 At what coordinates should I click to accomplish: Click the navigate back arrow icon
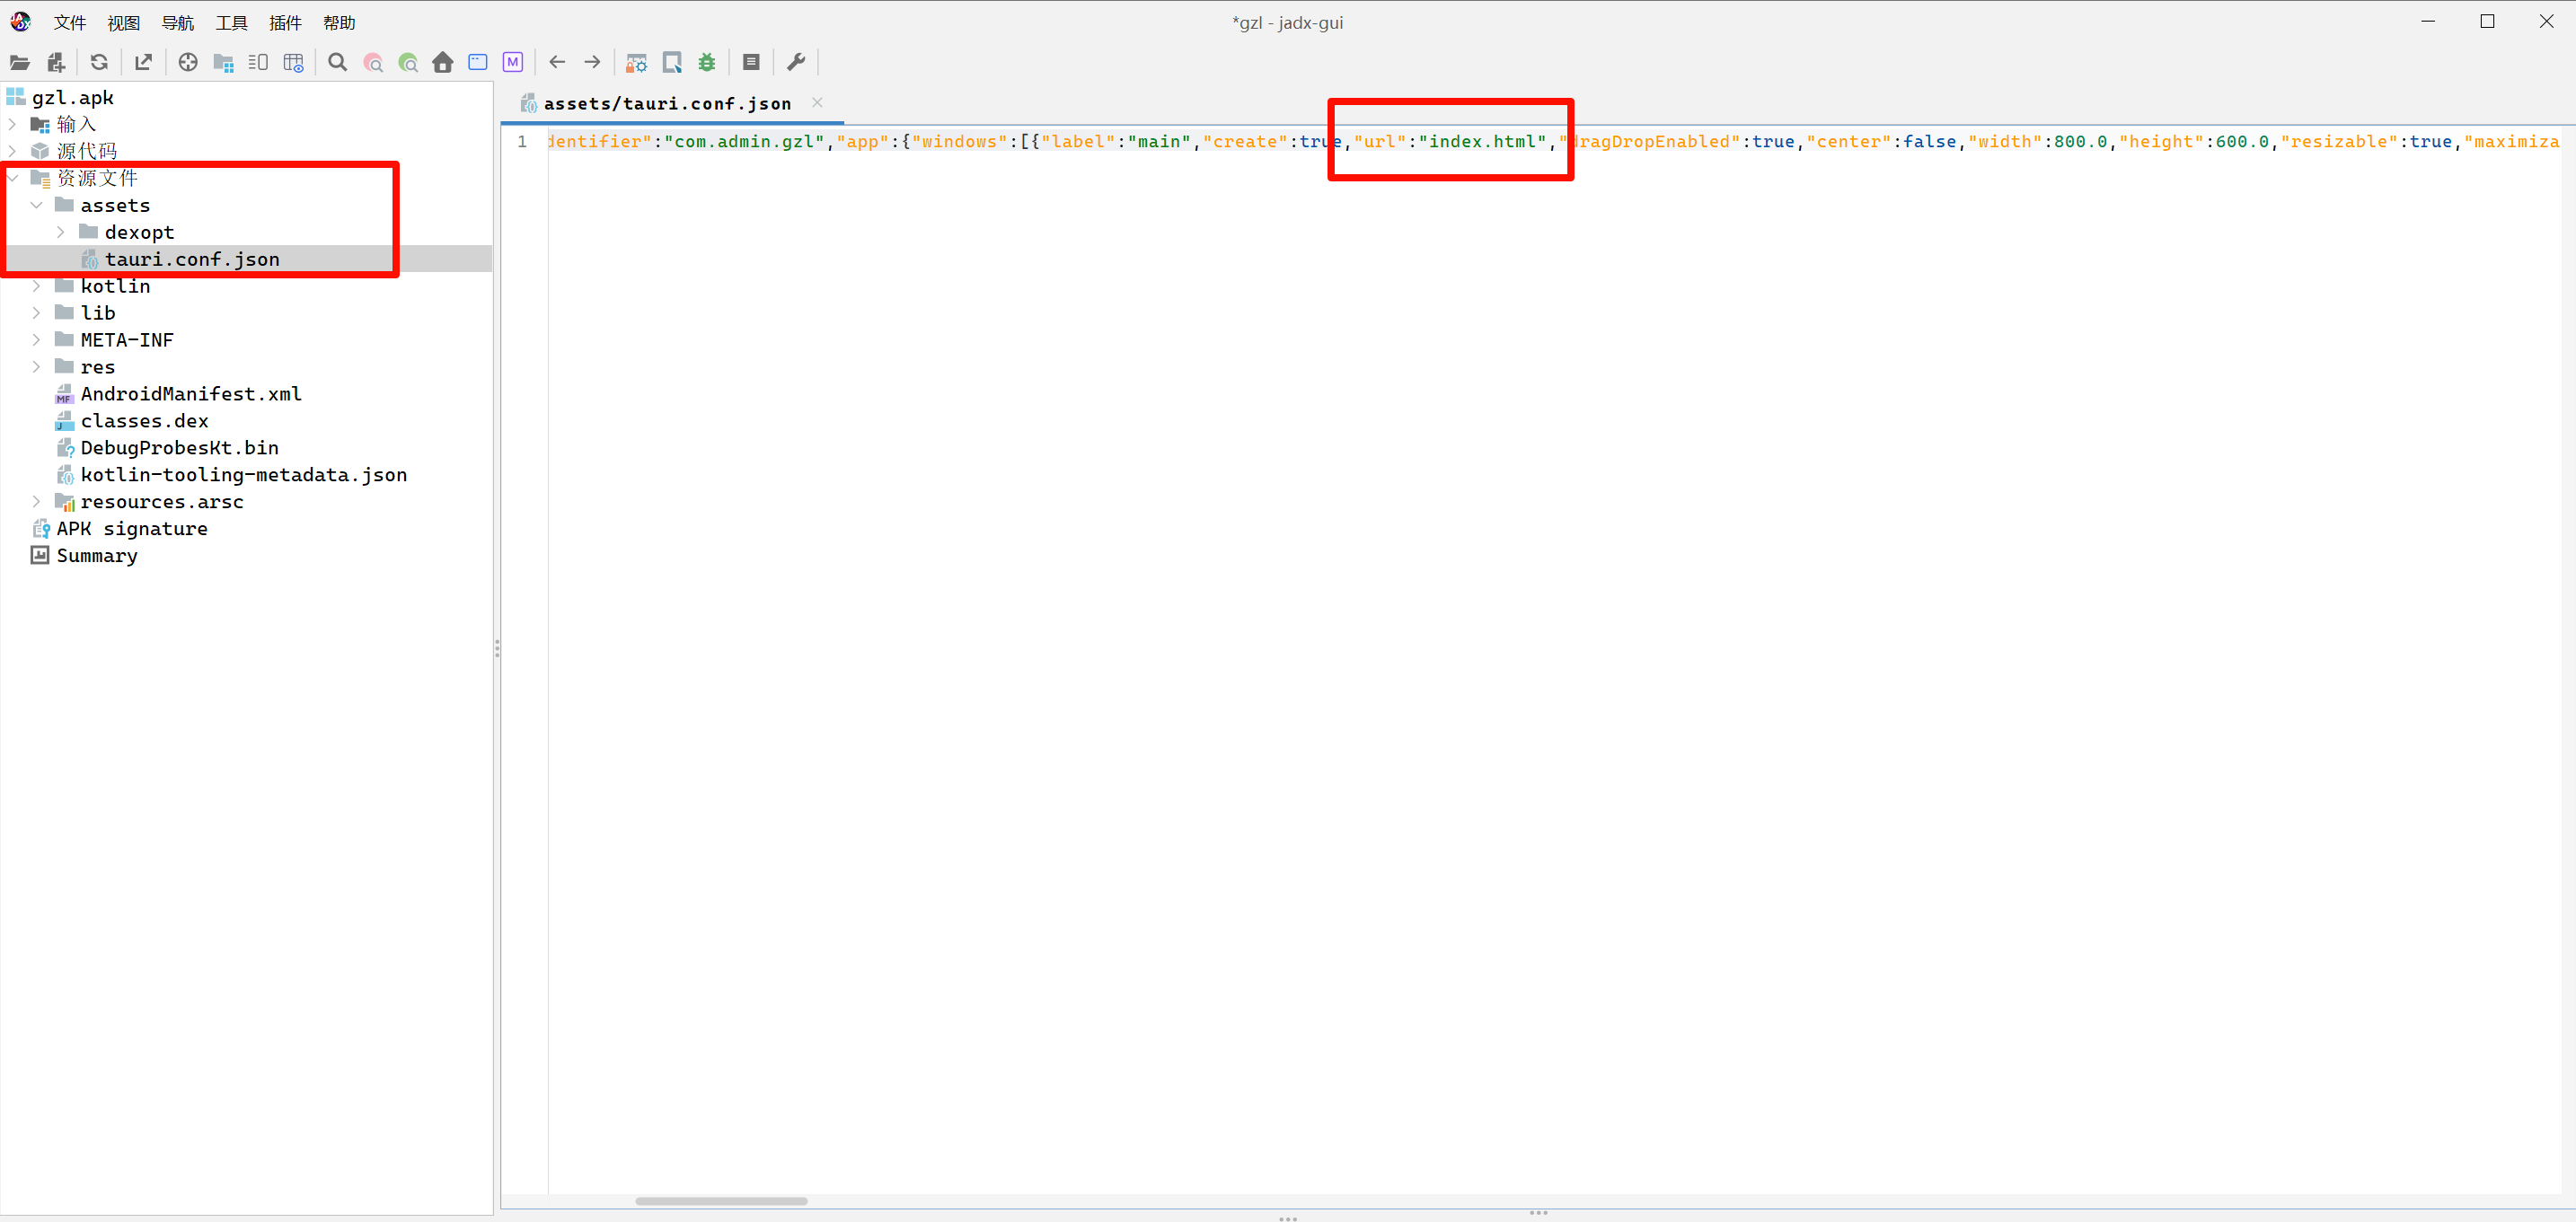(557, 62)
